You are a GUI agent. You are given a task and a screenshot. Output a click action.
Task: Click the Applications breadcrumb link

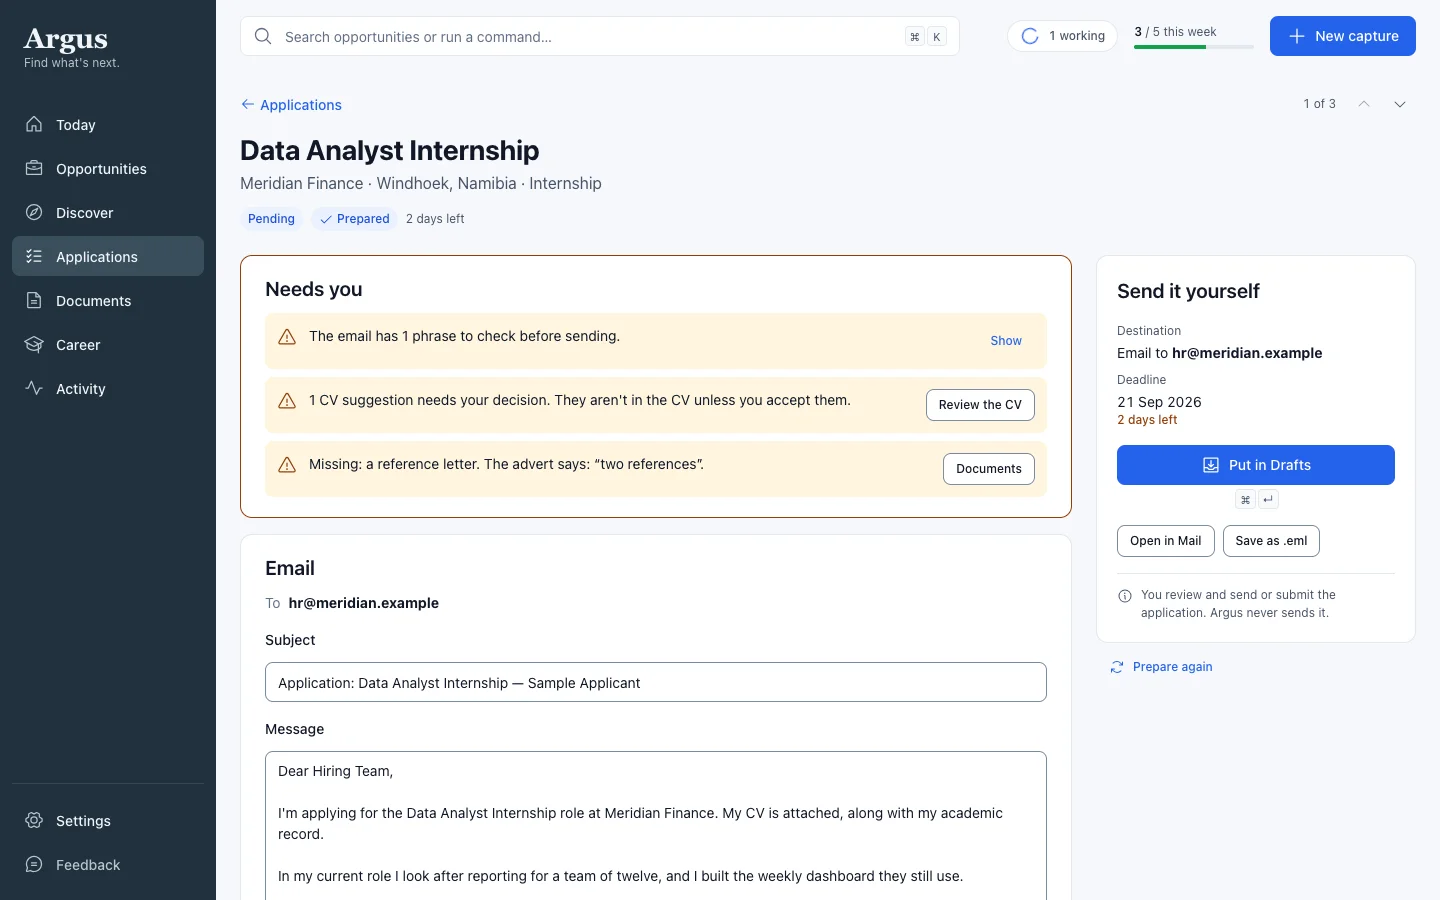coord(291,104)
